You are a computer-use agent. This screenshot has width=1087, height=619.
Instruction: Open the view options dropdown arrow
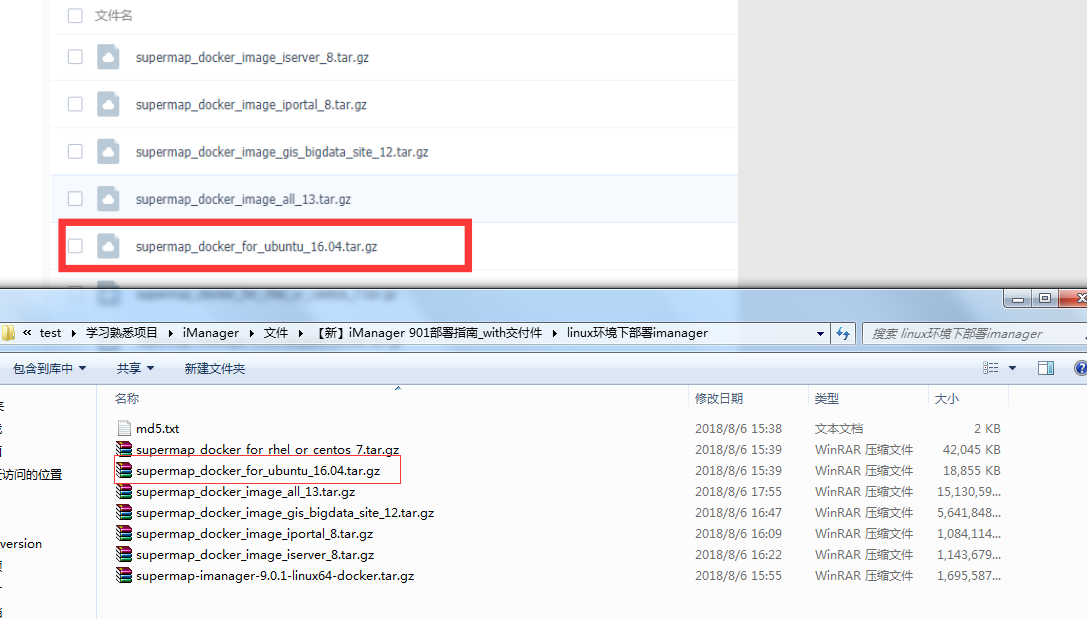point(1012,368)
